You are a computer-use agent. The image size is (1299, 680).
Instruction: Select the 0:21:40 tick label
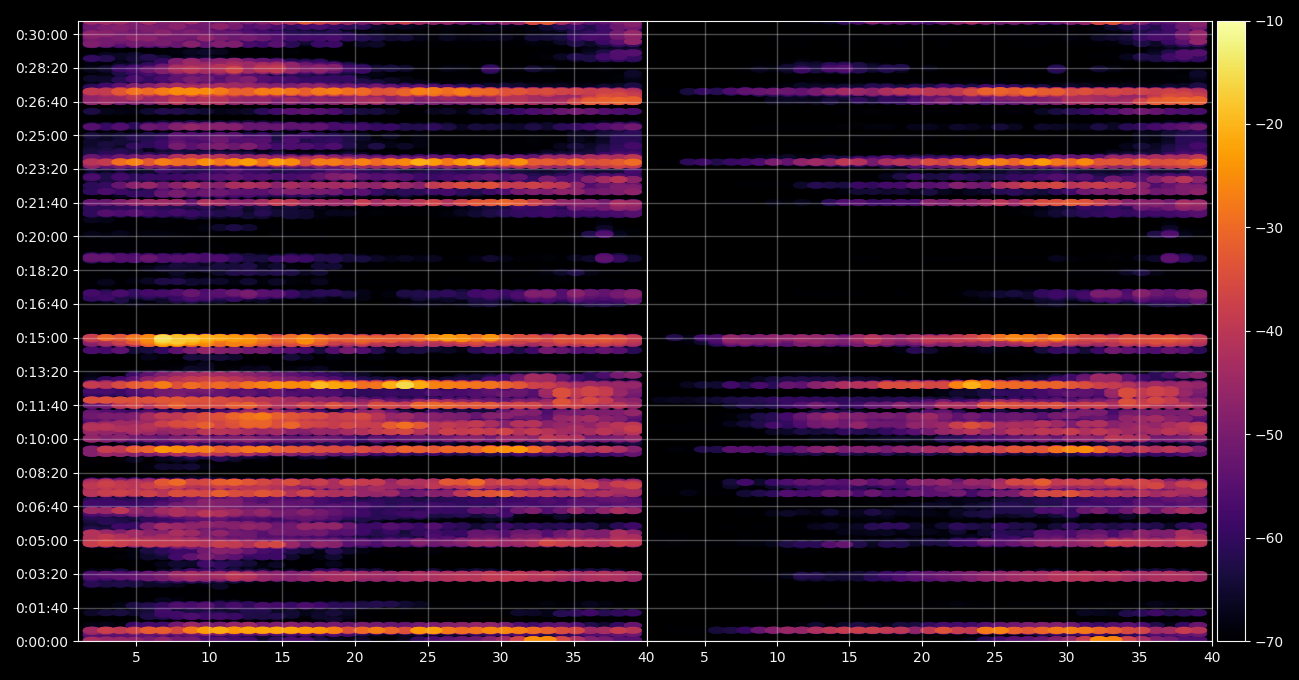42,203
